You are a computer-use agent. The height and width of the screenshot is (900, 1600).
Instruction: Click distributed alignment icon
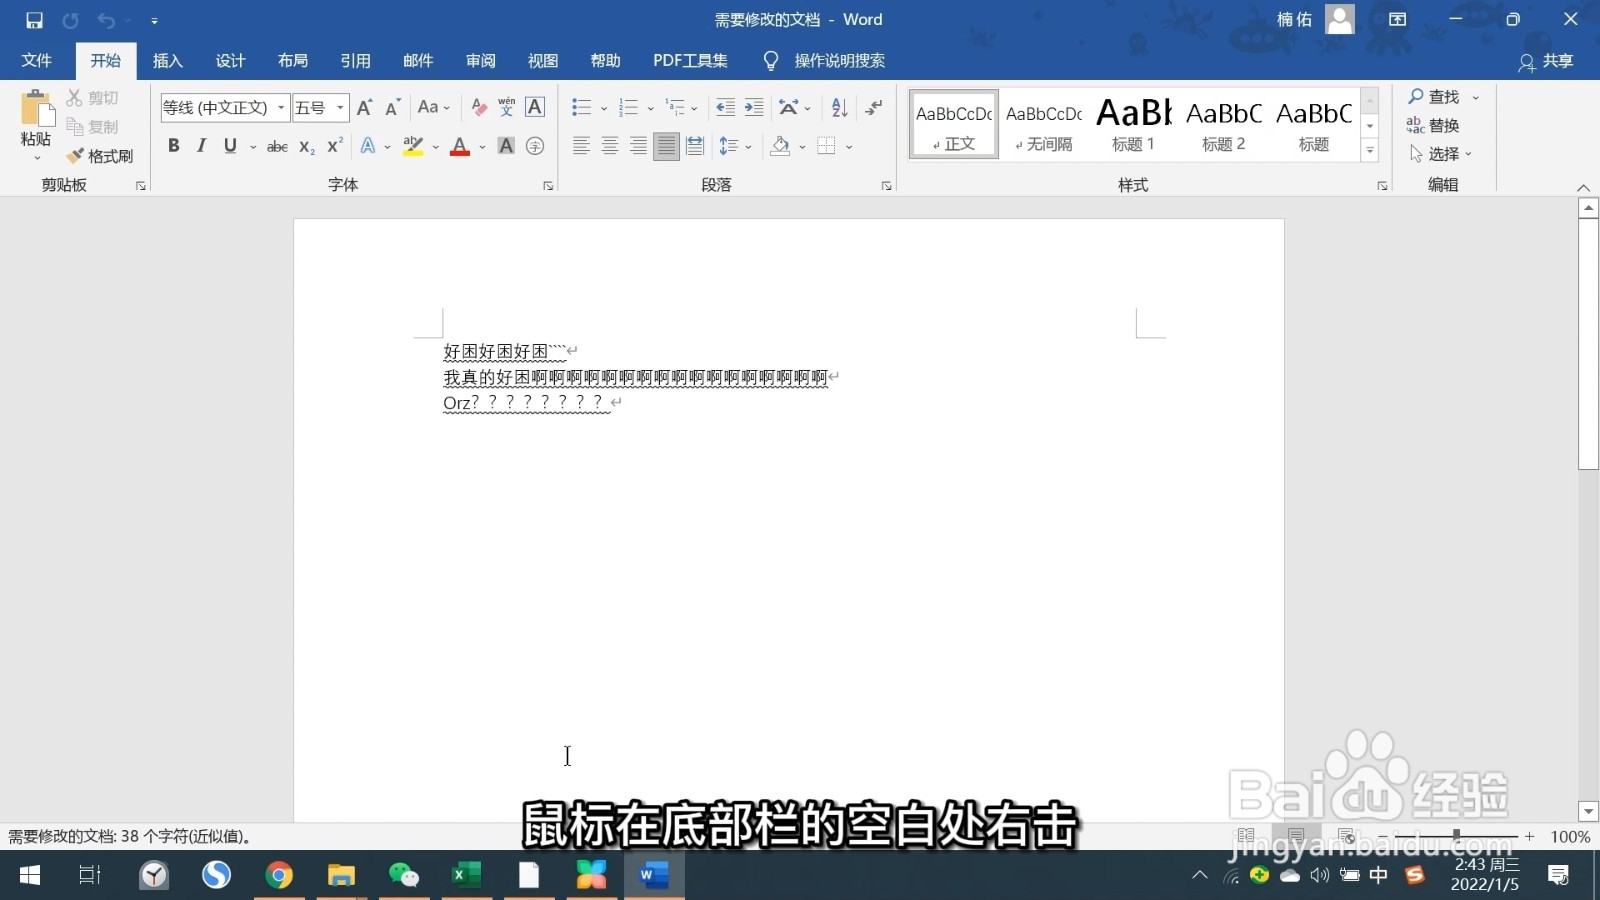695,146
